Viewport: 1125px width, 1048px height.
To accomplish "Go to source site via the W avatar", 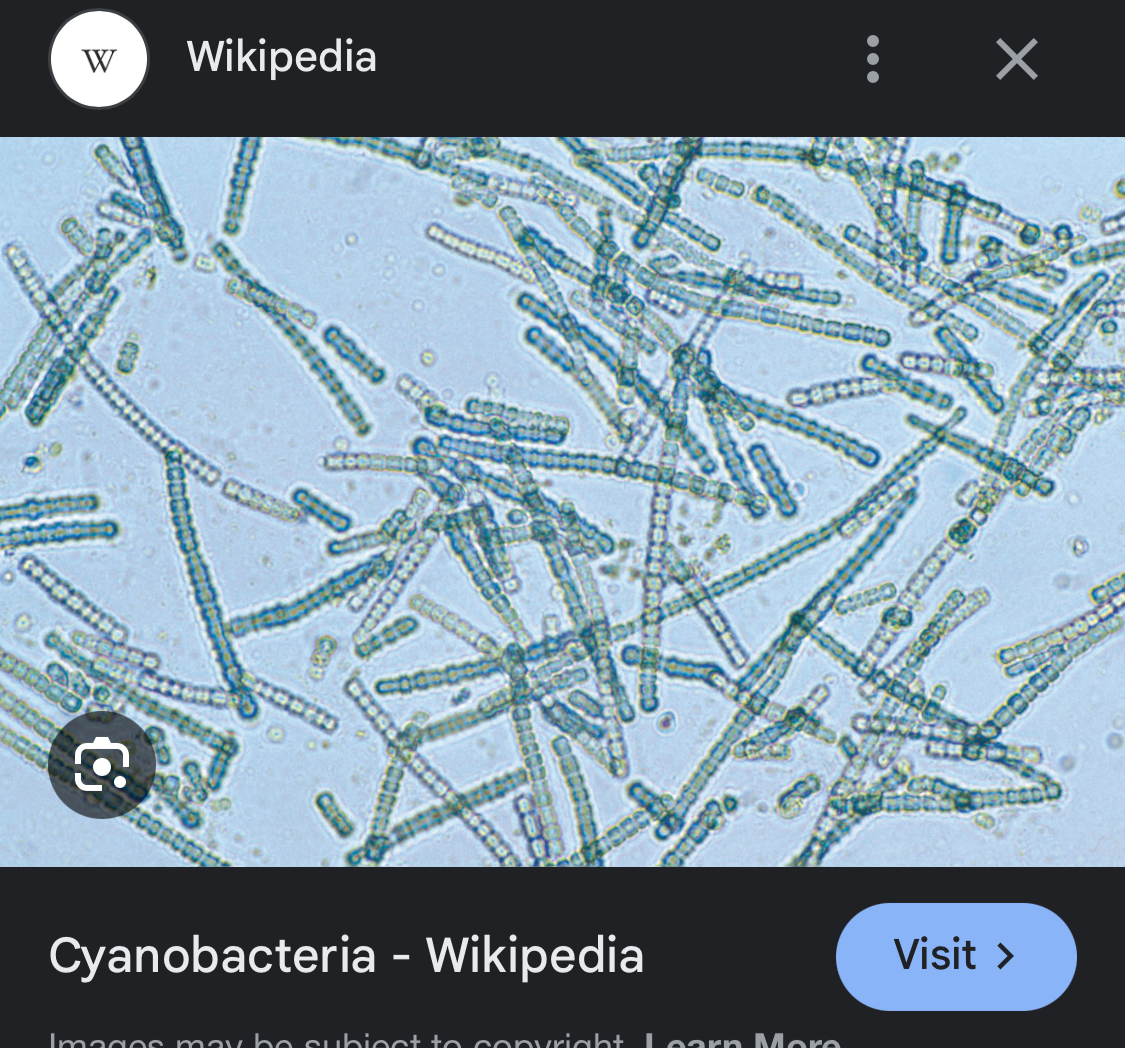I will pyautogui.click(x=99, y=59).
